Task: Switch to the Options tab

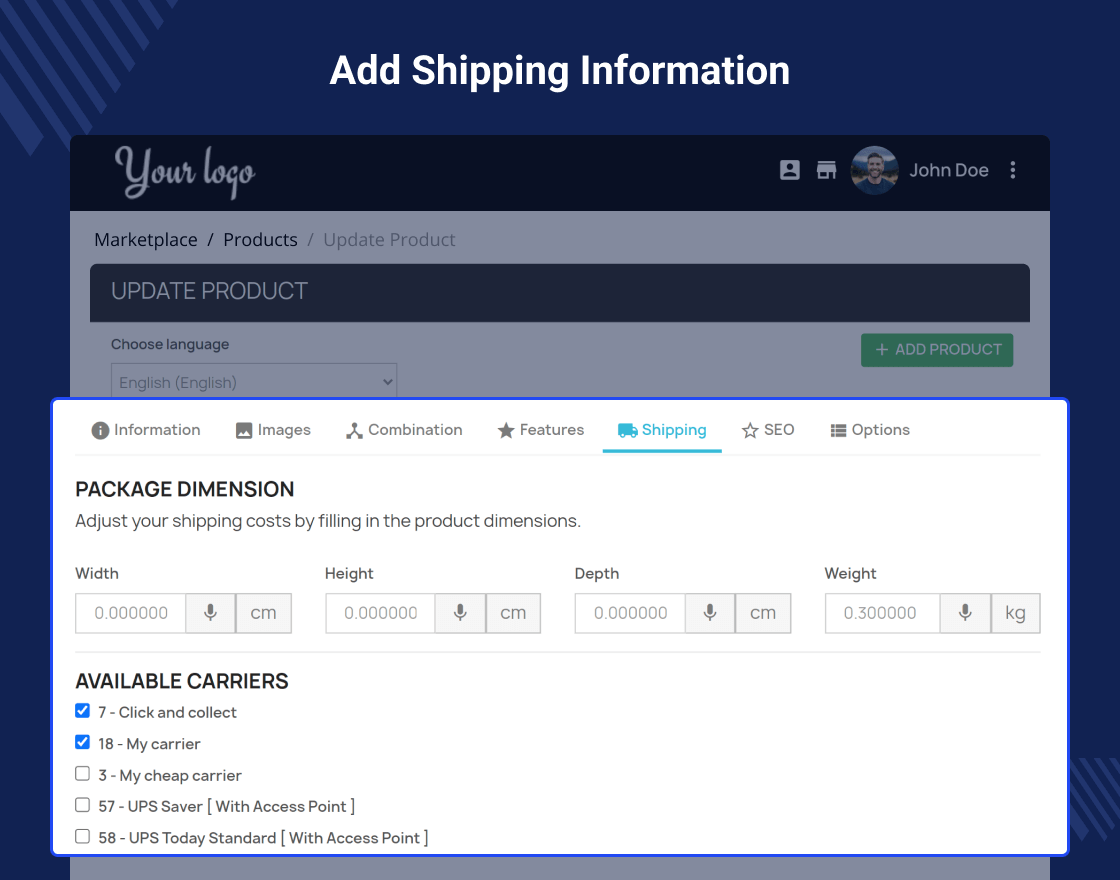Action: [x=870, y=430]
